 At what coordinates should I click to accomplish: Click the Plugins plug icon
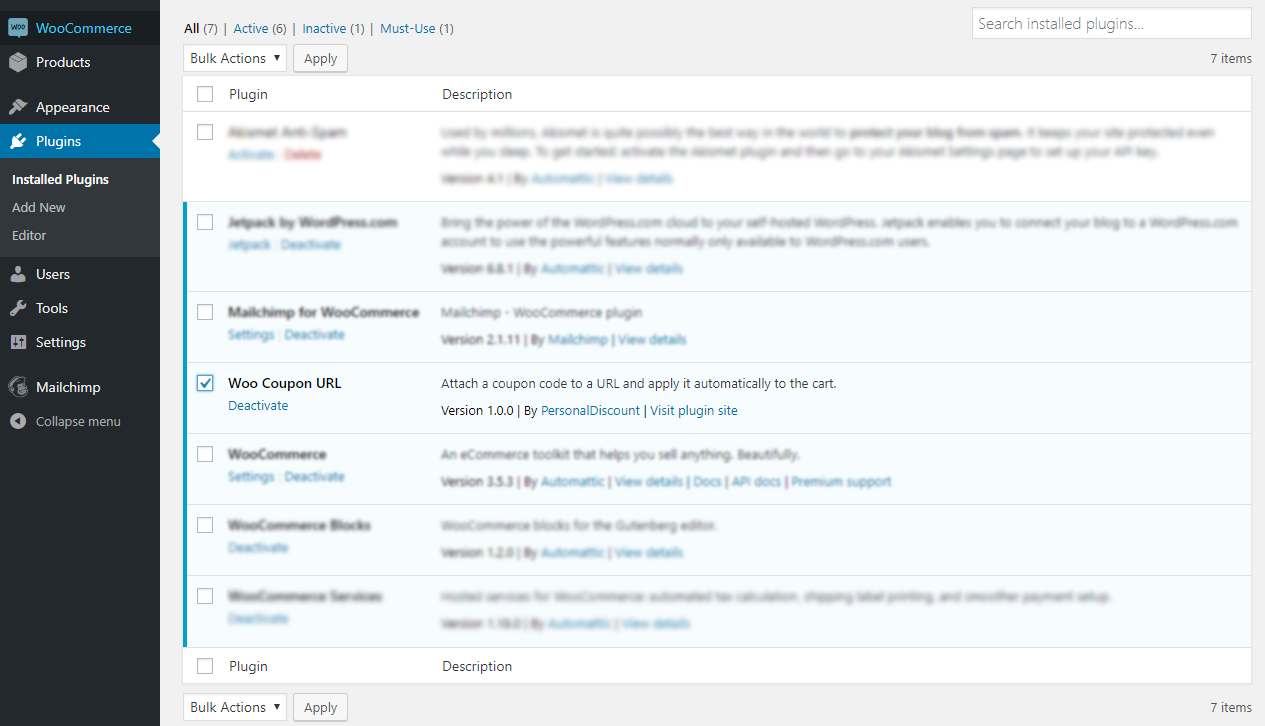[18, 141]
